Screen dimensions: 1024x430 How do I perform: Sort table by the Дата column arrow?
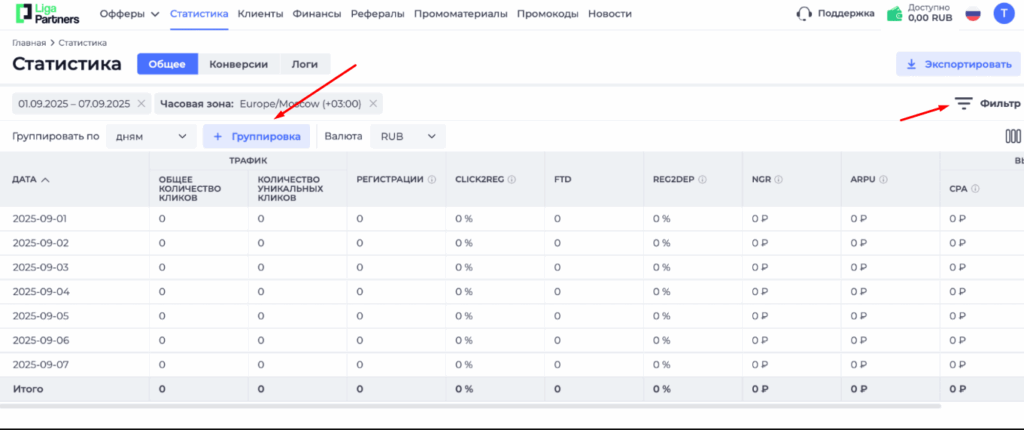tap(45, 180)
